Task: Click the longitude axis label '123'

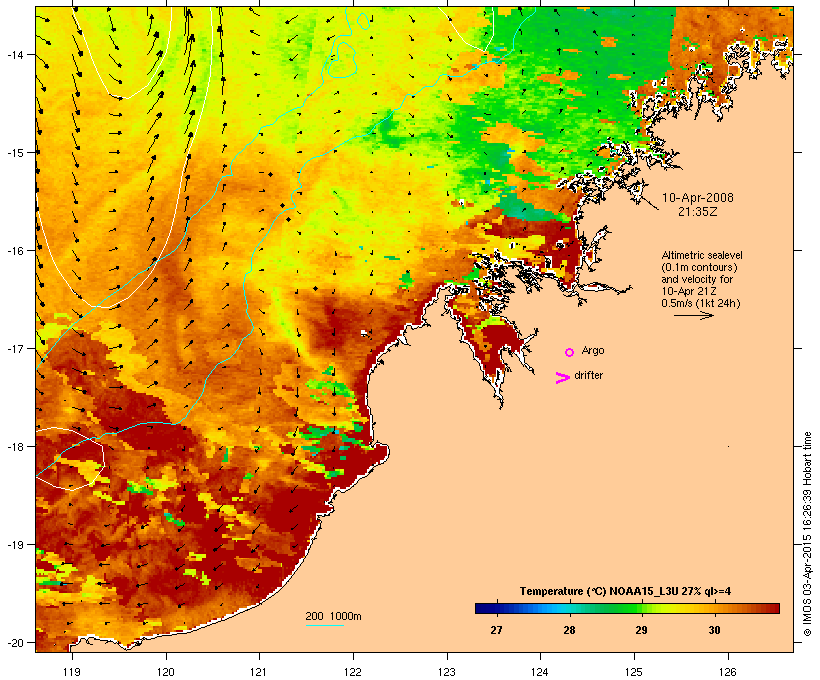Action: coord(447,672)
